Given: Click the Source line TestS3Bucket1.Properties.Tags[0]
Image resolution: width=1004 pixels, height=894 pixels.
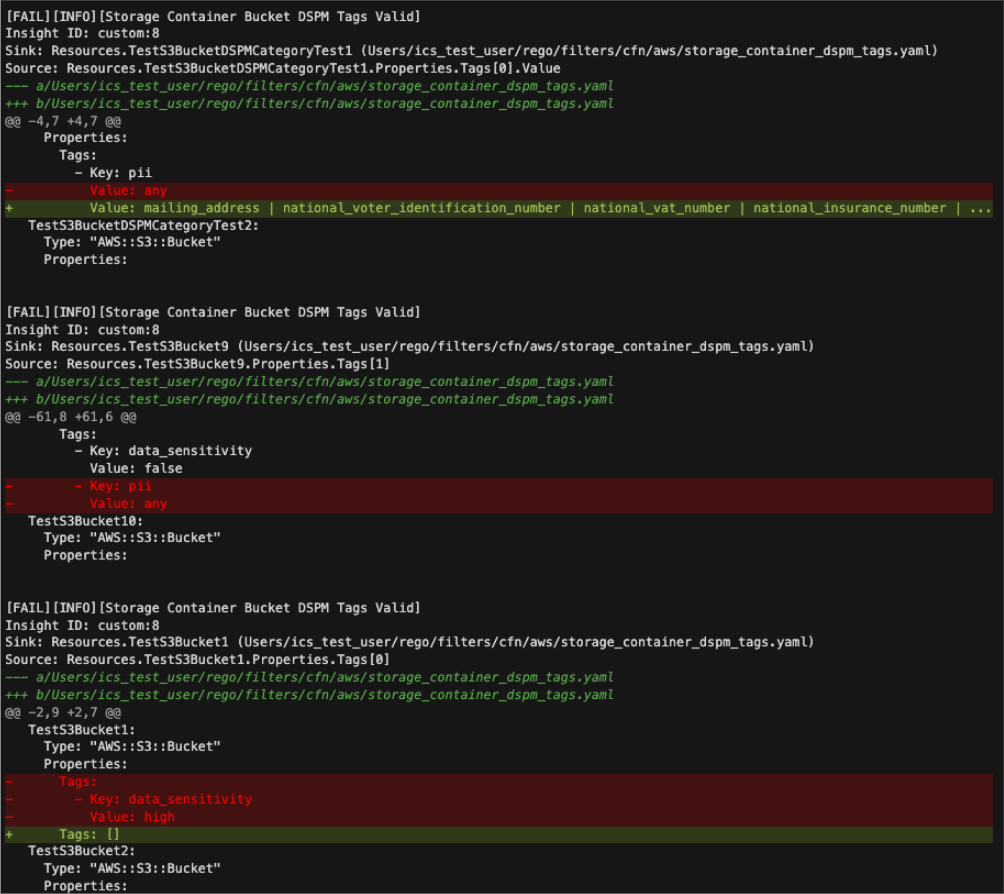Looking at the screenshot, I should [x=197, y=659].
